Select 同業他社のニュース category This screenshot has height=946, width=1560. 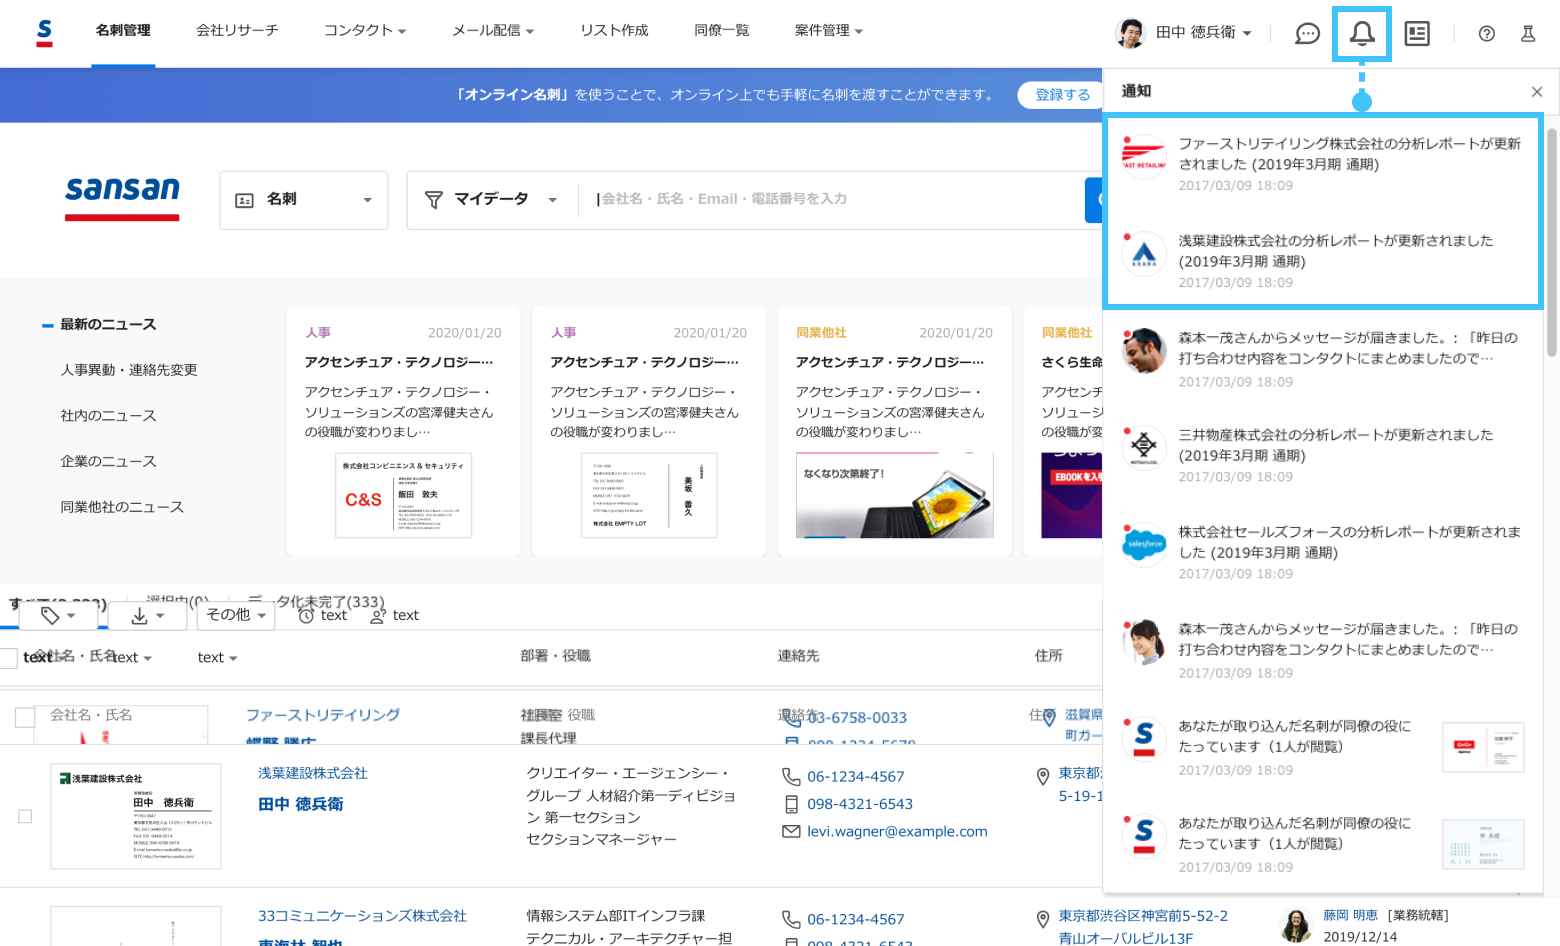[122, 508]
